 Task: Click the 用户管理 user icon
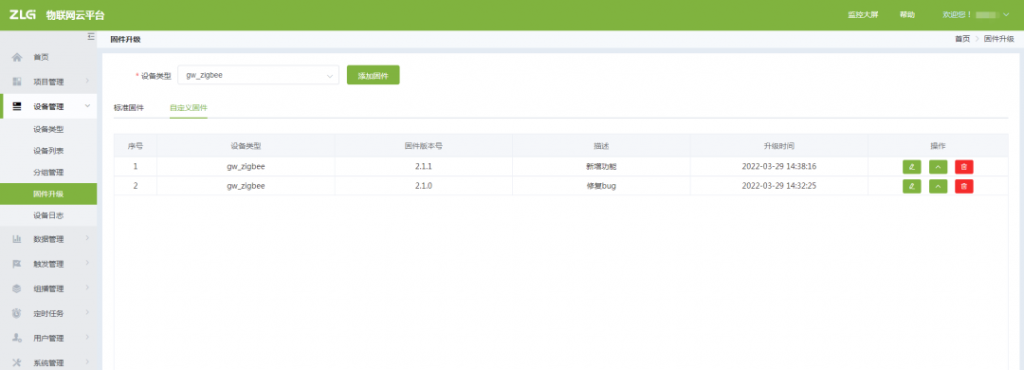click(17, 338)
